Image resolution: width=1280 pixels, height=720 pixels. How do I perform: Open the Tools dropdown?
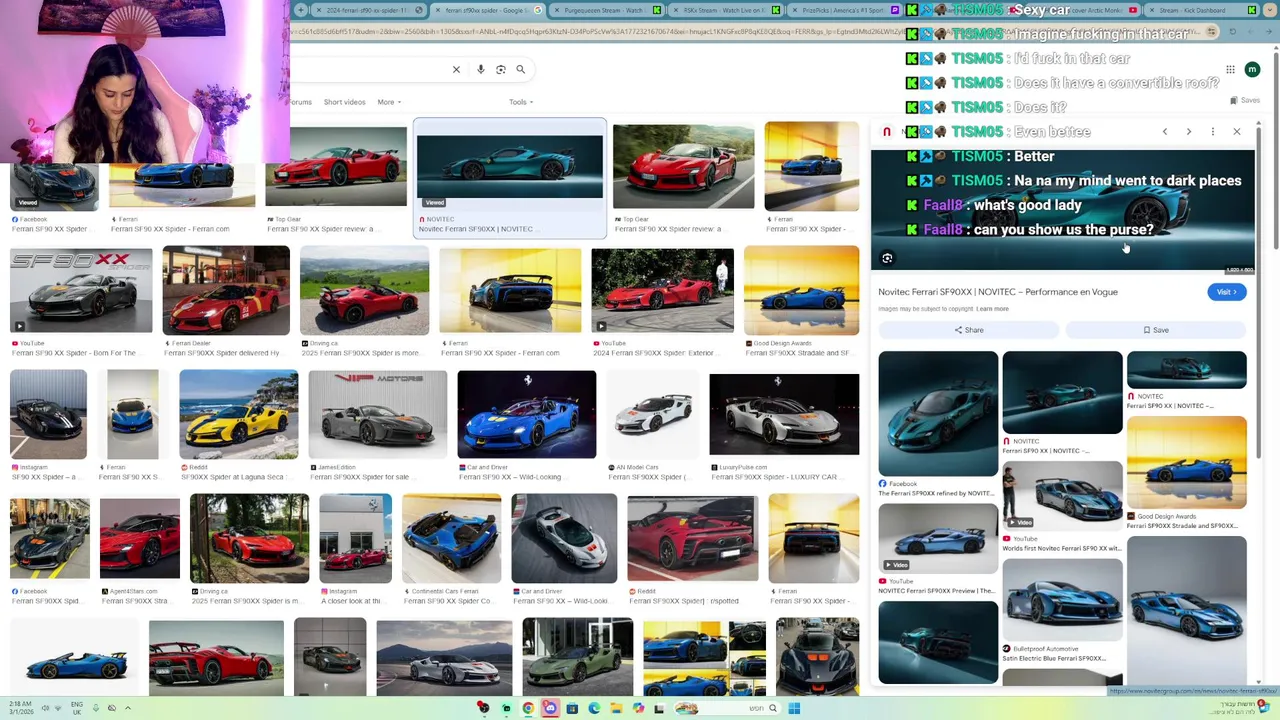coord(521,102)
